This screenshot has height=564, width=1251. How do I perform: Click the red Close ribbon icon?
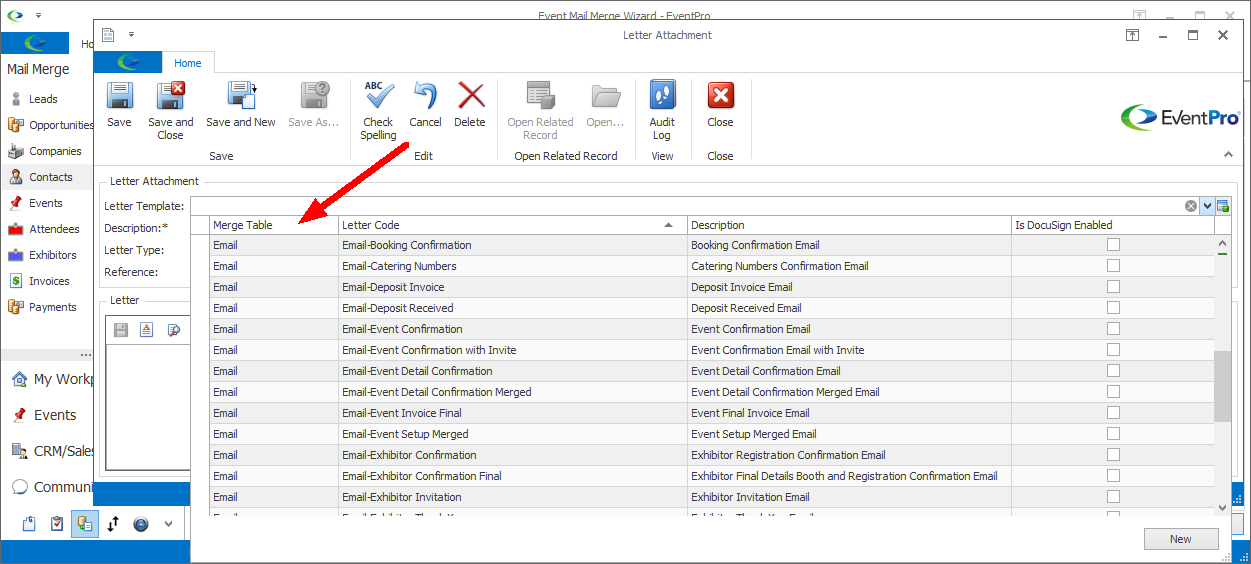click(720, 96)
